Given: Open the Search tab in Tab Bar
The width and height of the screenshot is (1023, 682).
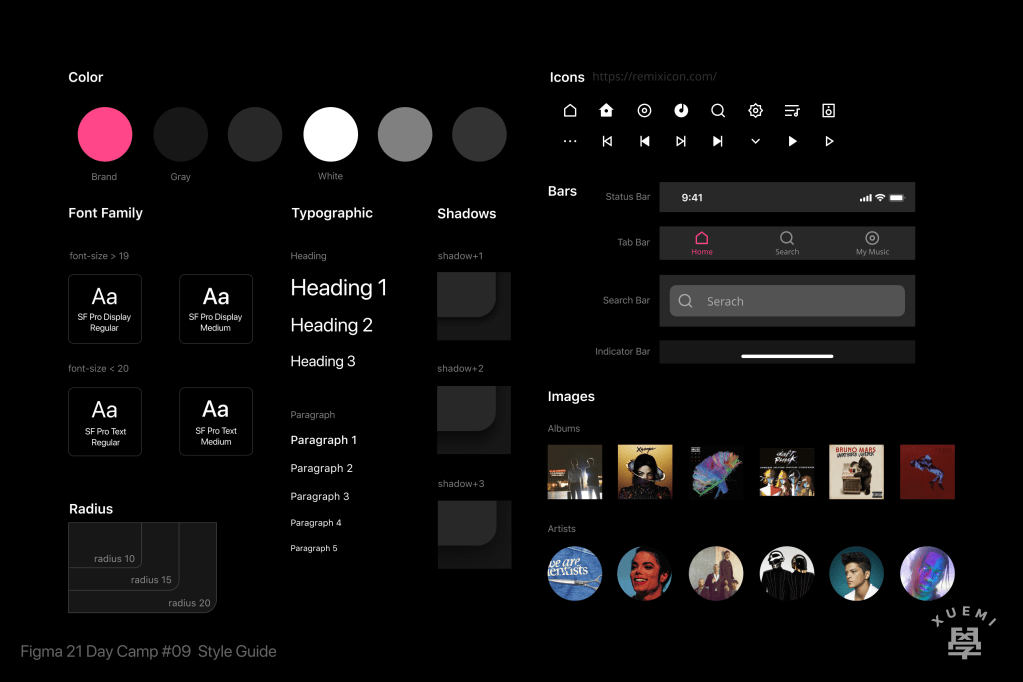Looking at the screenshot, I should click(787, 243).
